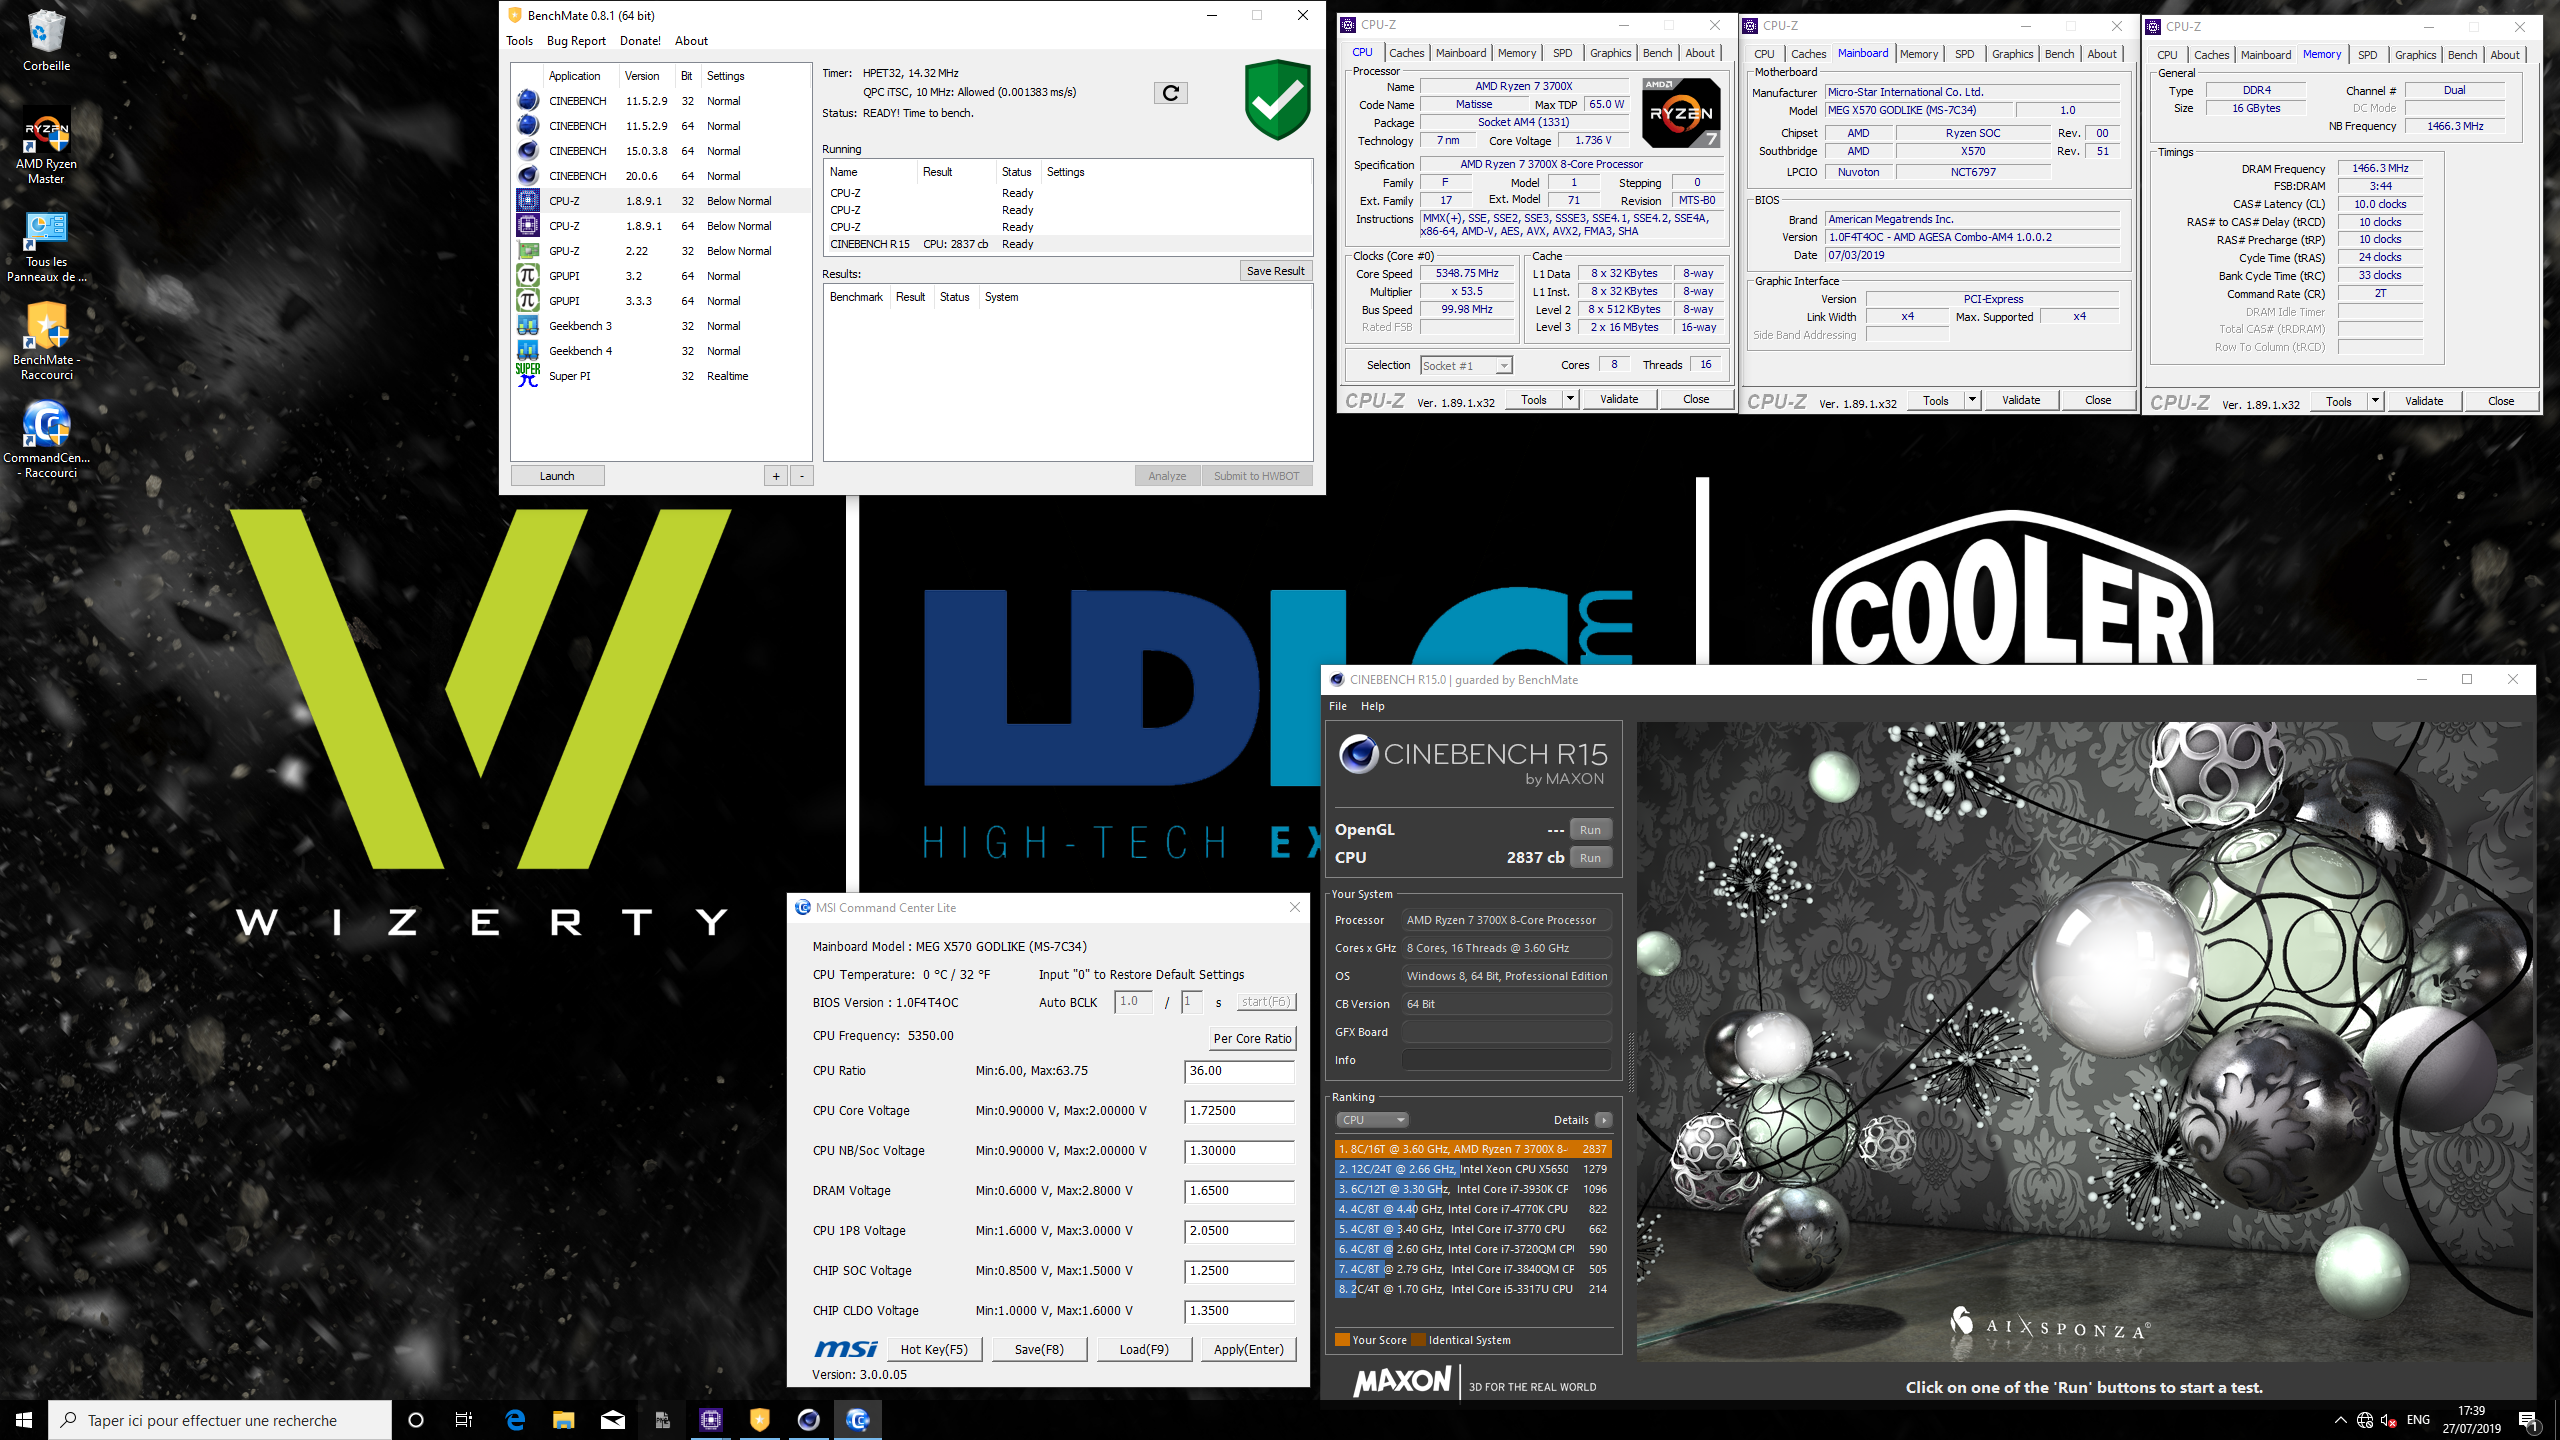Screen dimensions: 2560x1440
Task: Open Cinebench Help menu
Action: 1372,706
